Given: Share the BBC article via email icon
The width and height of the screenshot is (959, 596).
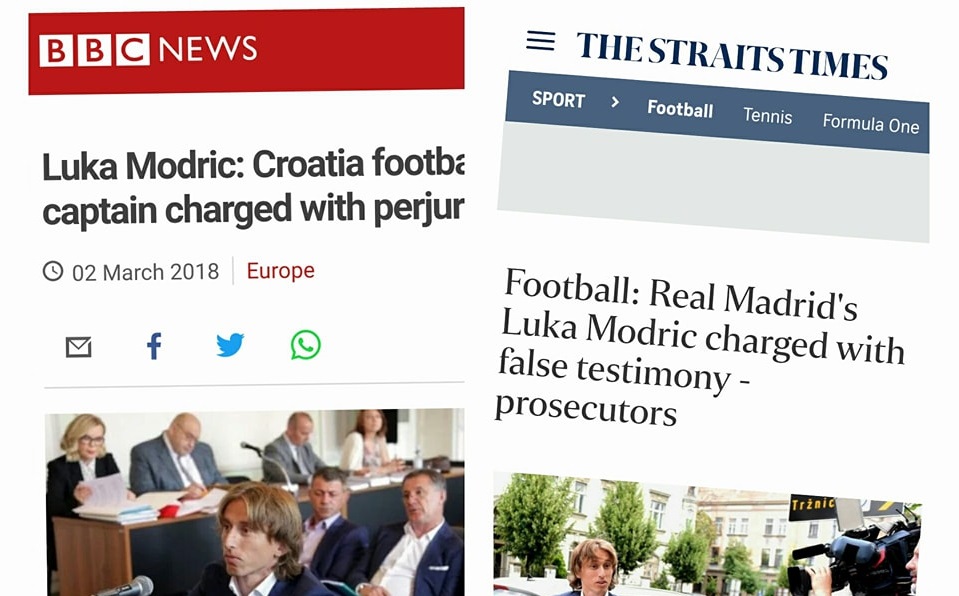Looking at the screenshot, I should [x=78, y=347].
